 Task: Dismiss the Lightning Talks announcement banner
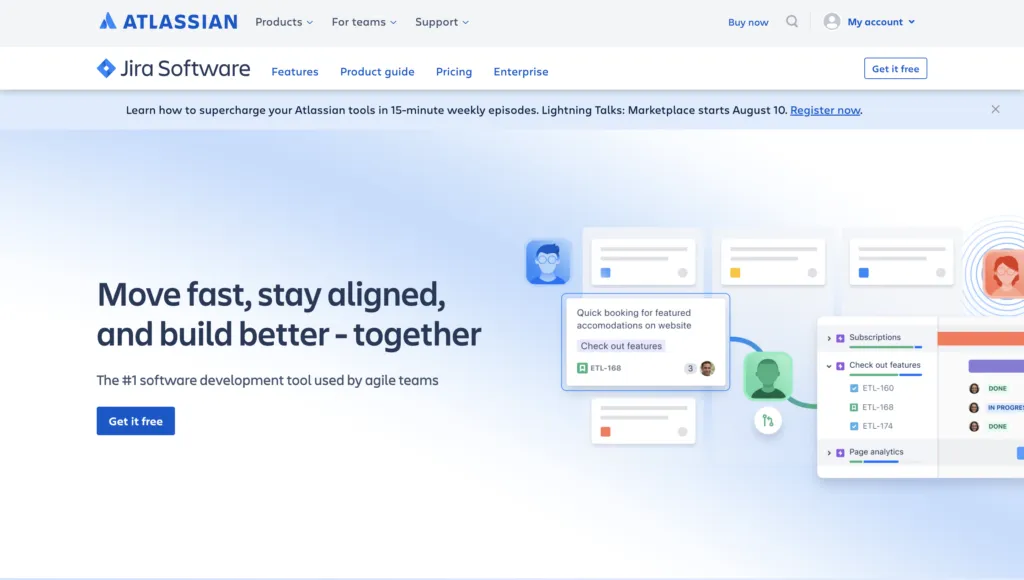pos(995,109)
